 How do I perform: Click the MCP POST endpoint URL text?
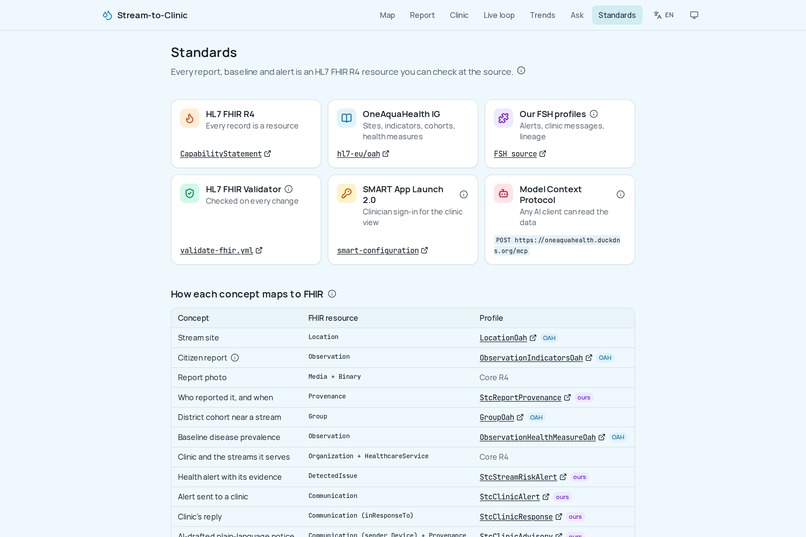tap(557, 245)
